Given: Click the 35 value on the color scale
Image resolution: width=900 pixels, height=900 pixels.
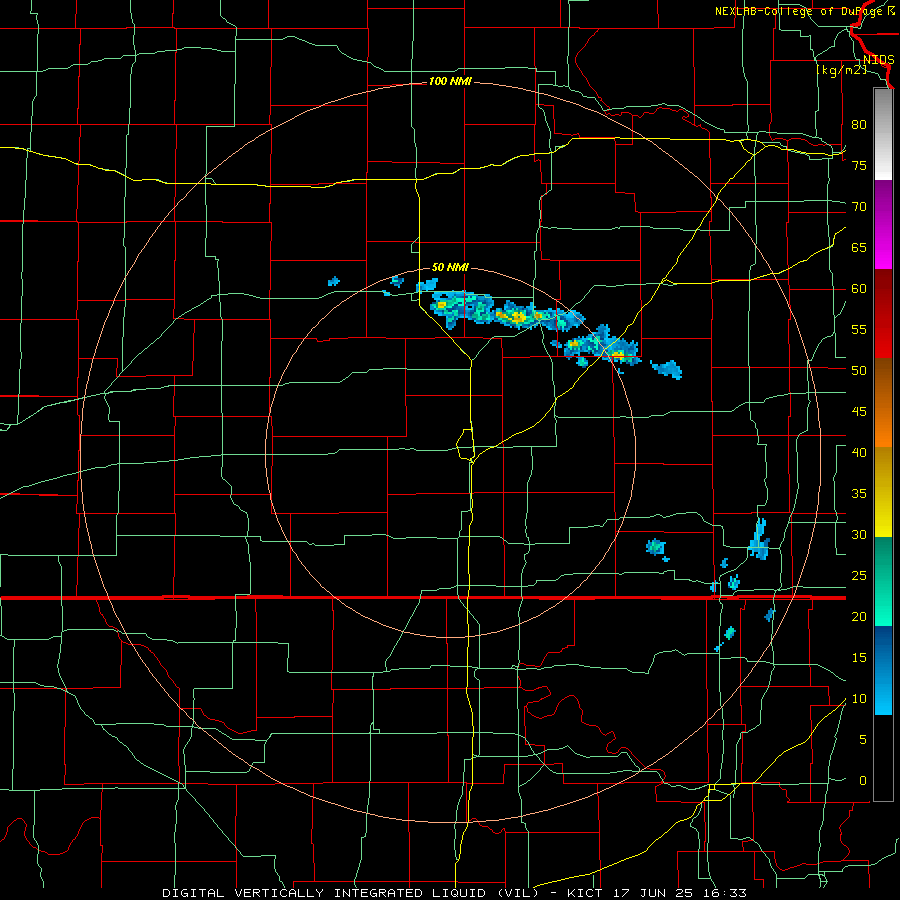Looking at the screenshot, I should (859, 494).
